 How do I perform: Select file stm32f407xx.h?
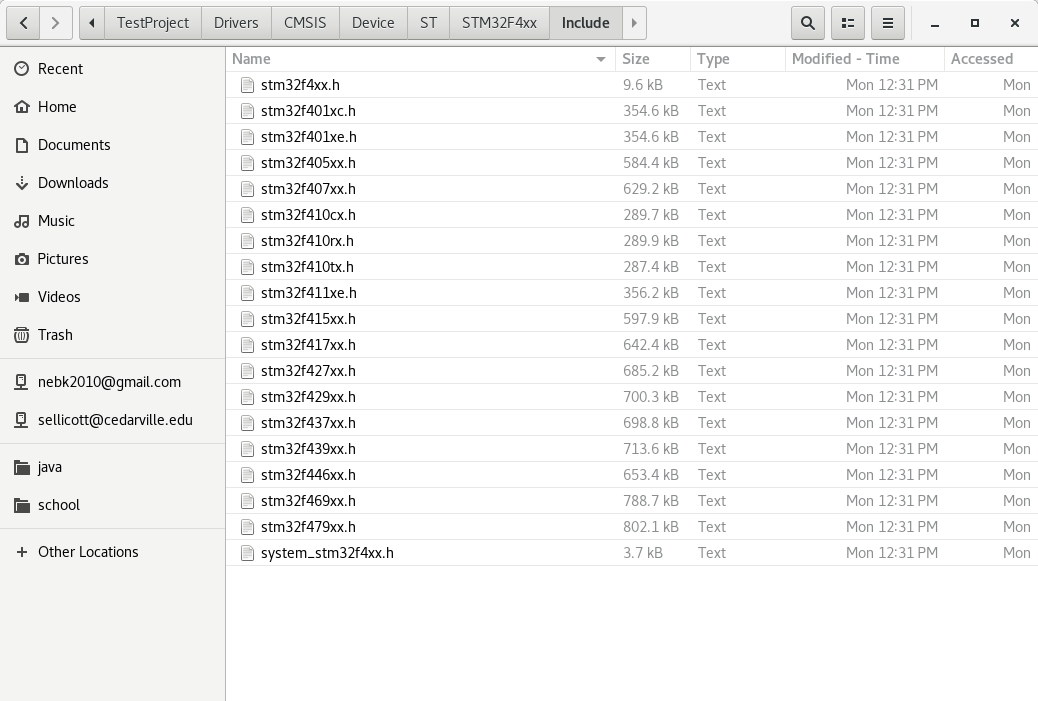[632, 189]
